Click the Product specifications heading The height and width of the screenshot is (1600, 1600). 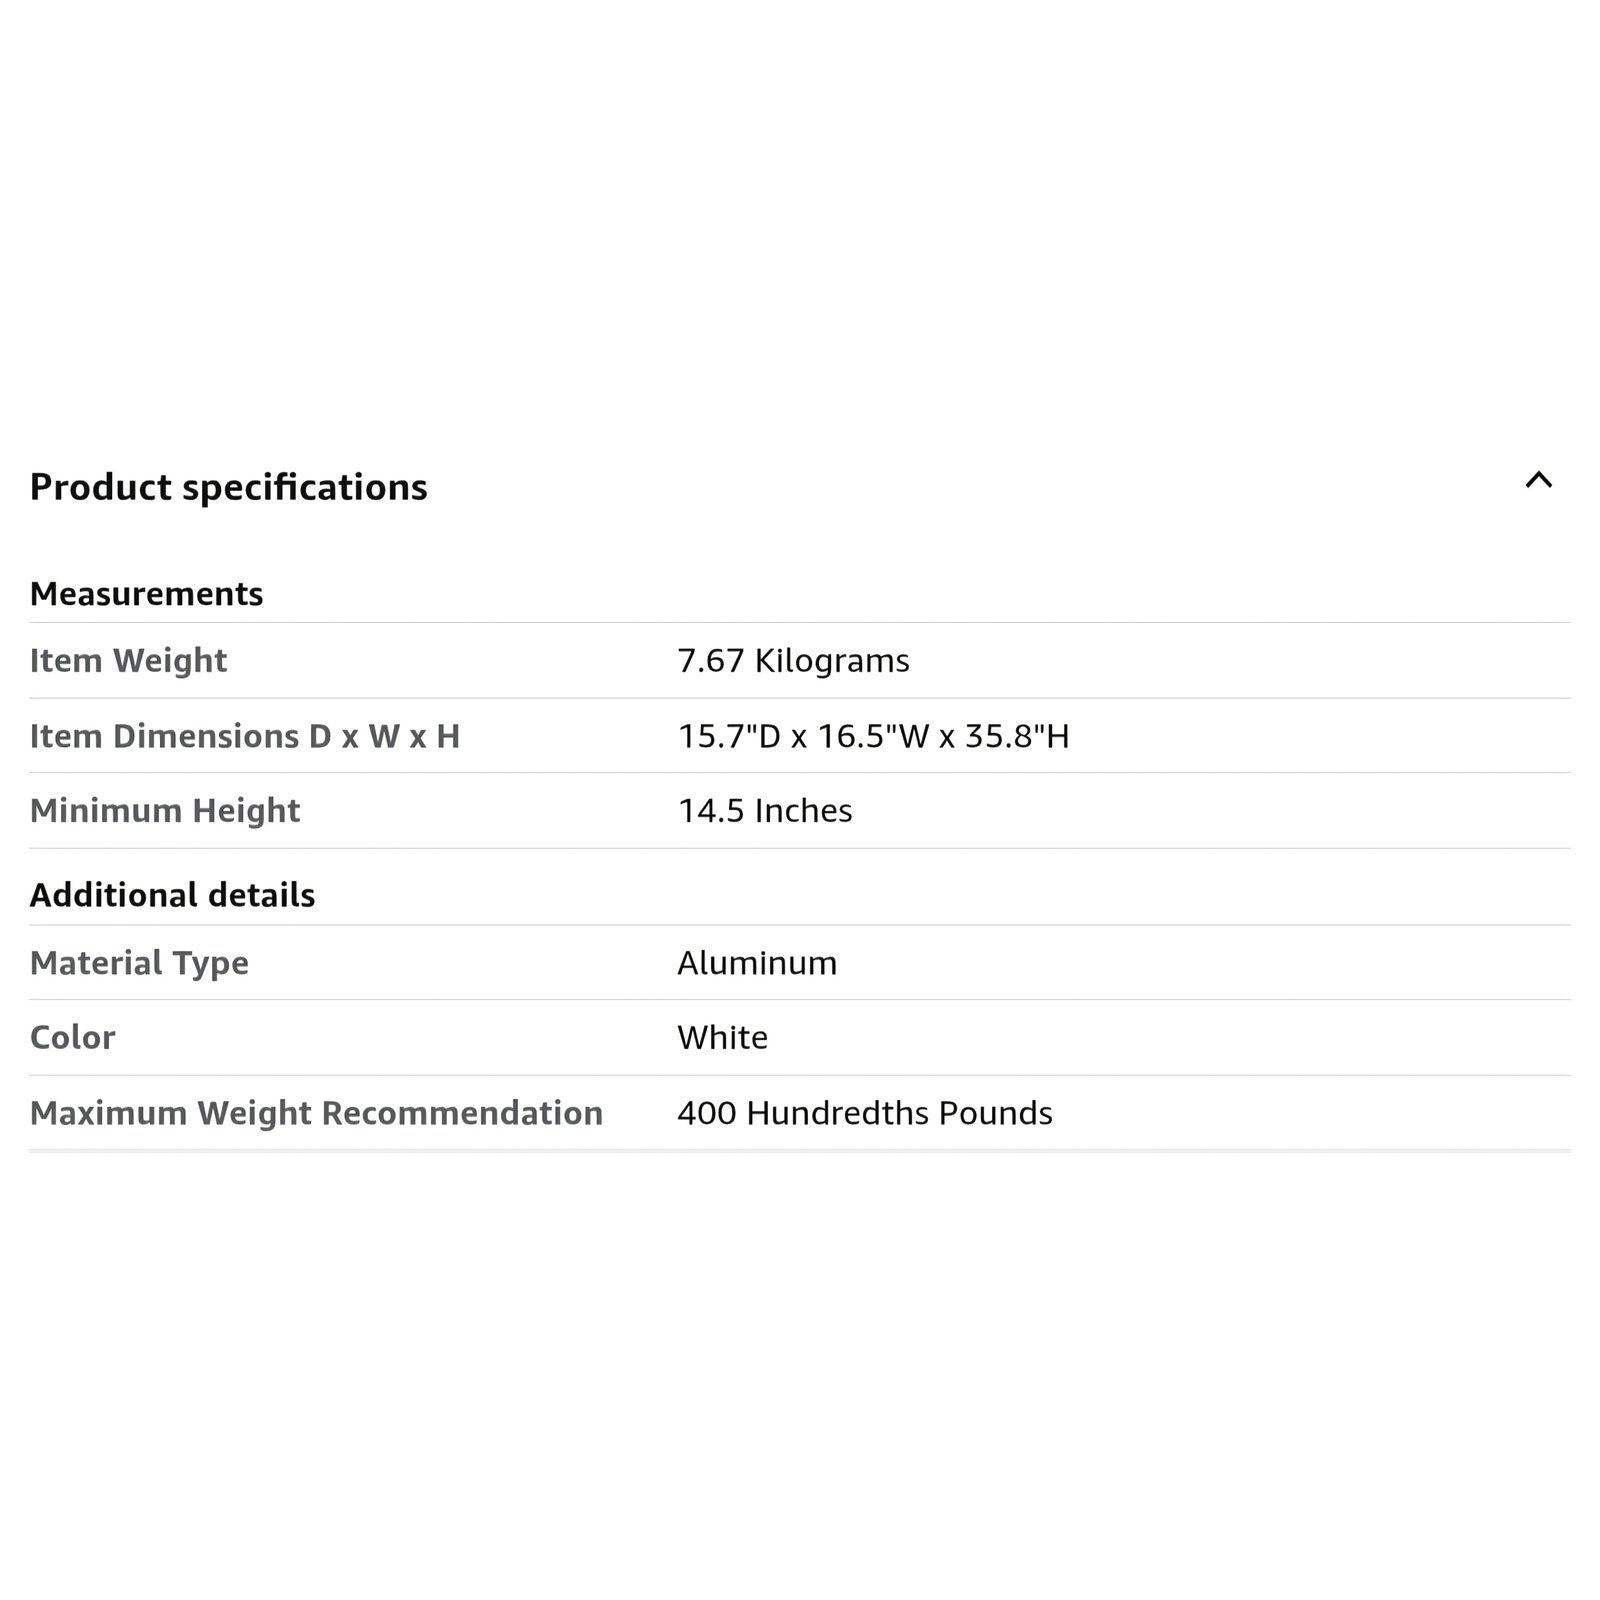[228, 487]
